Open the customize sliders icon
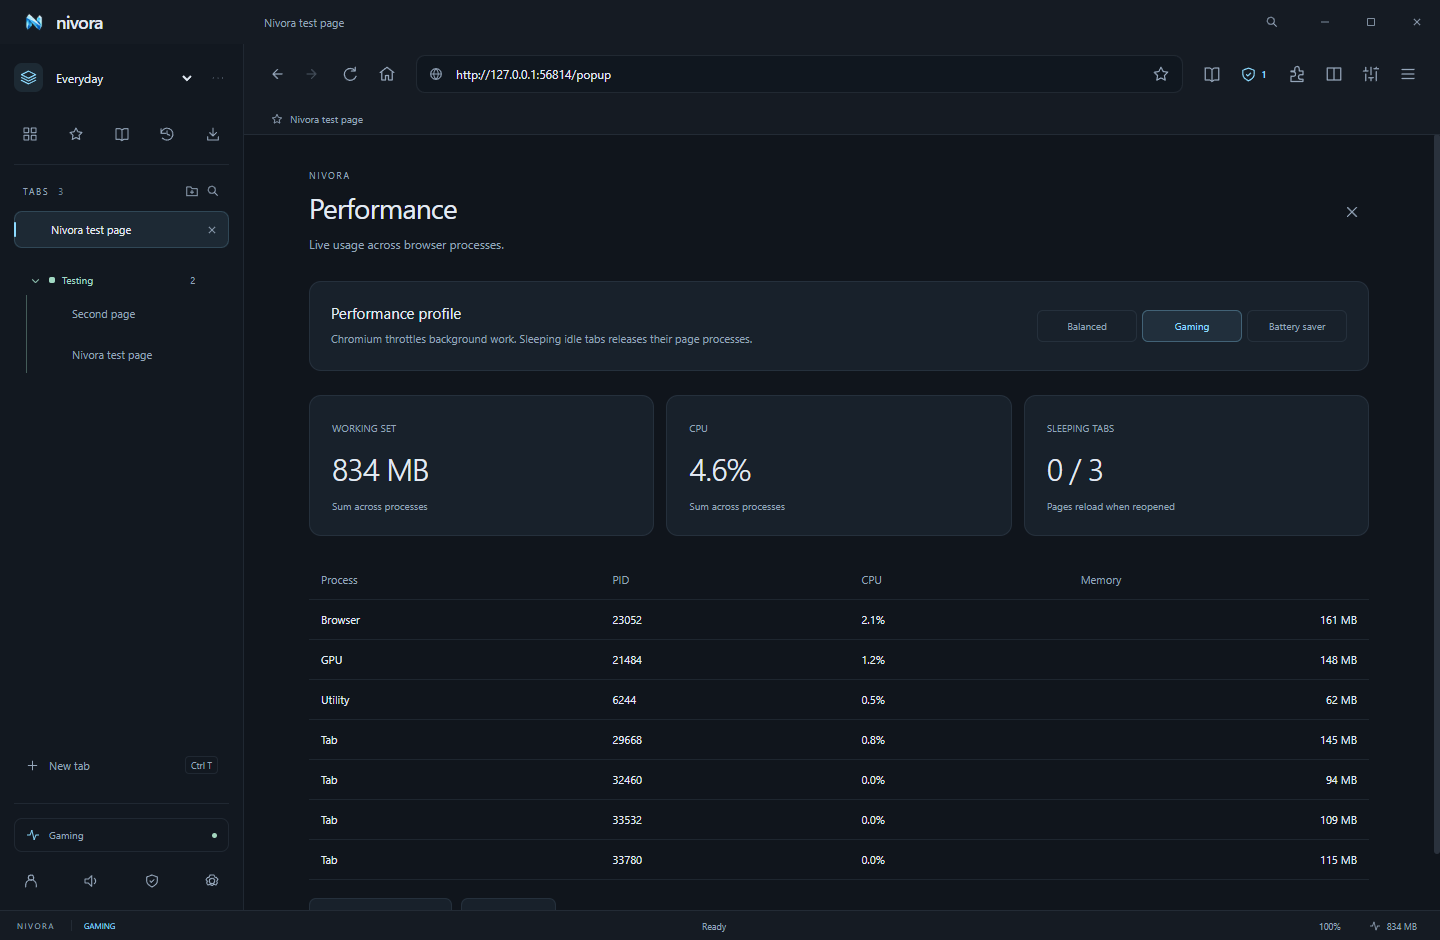The image size is (1440, 940). point(1371,74)
